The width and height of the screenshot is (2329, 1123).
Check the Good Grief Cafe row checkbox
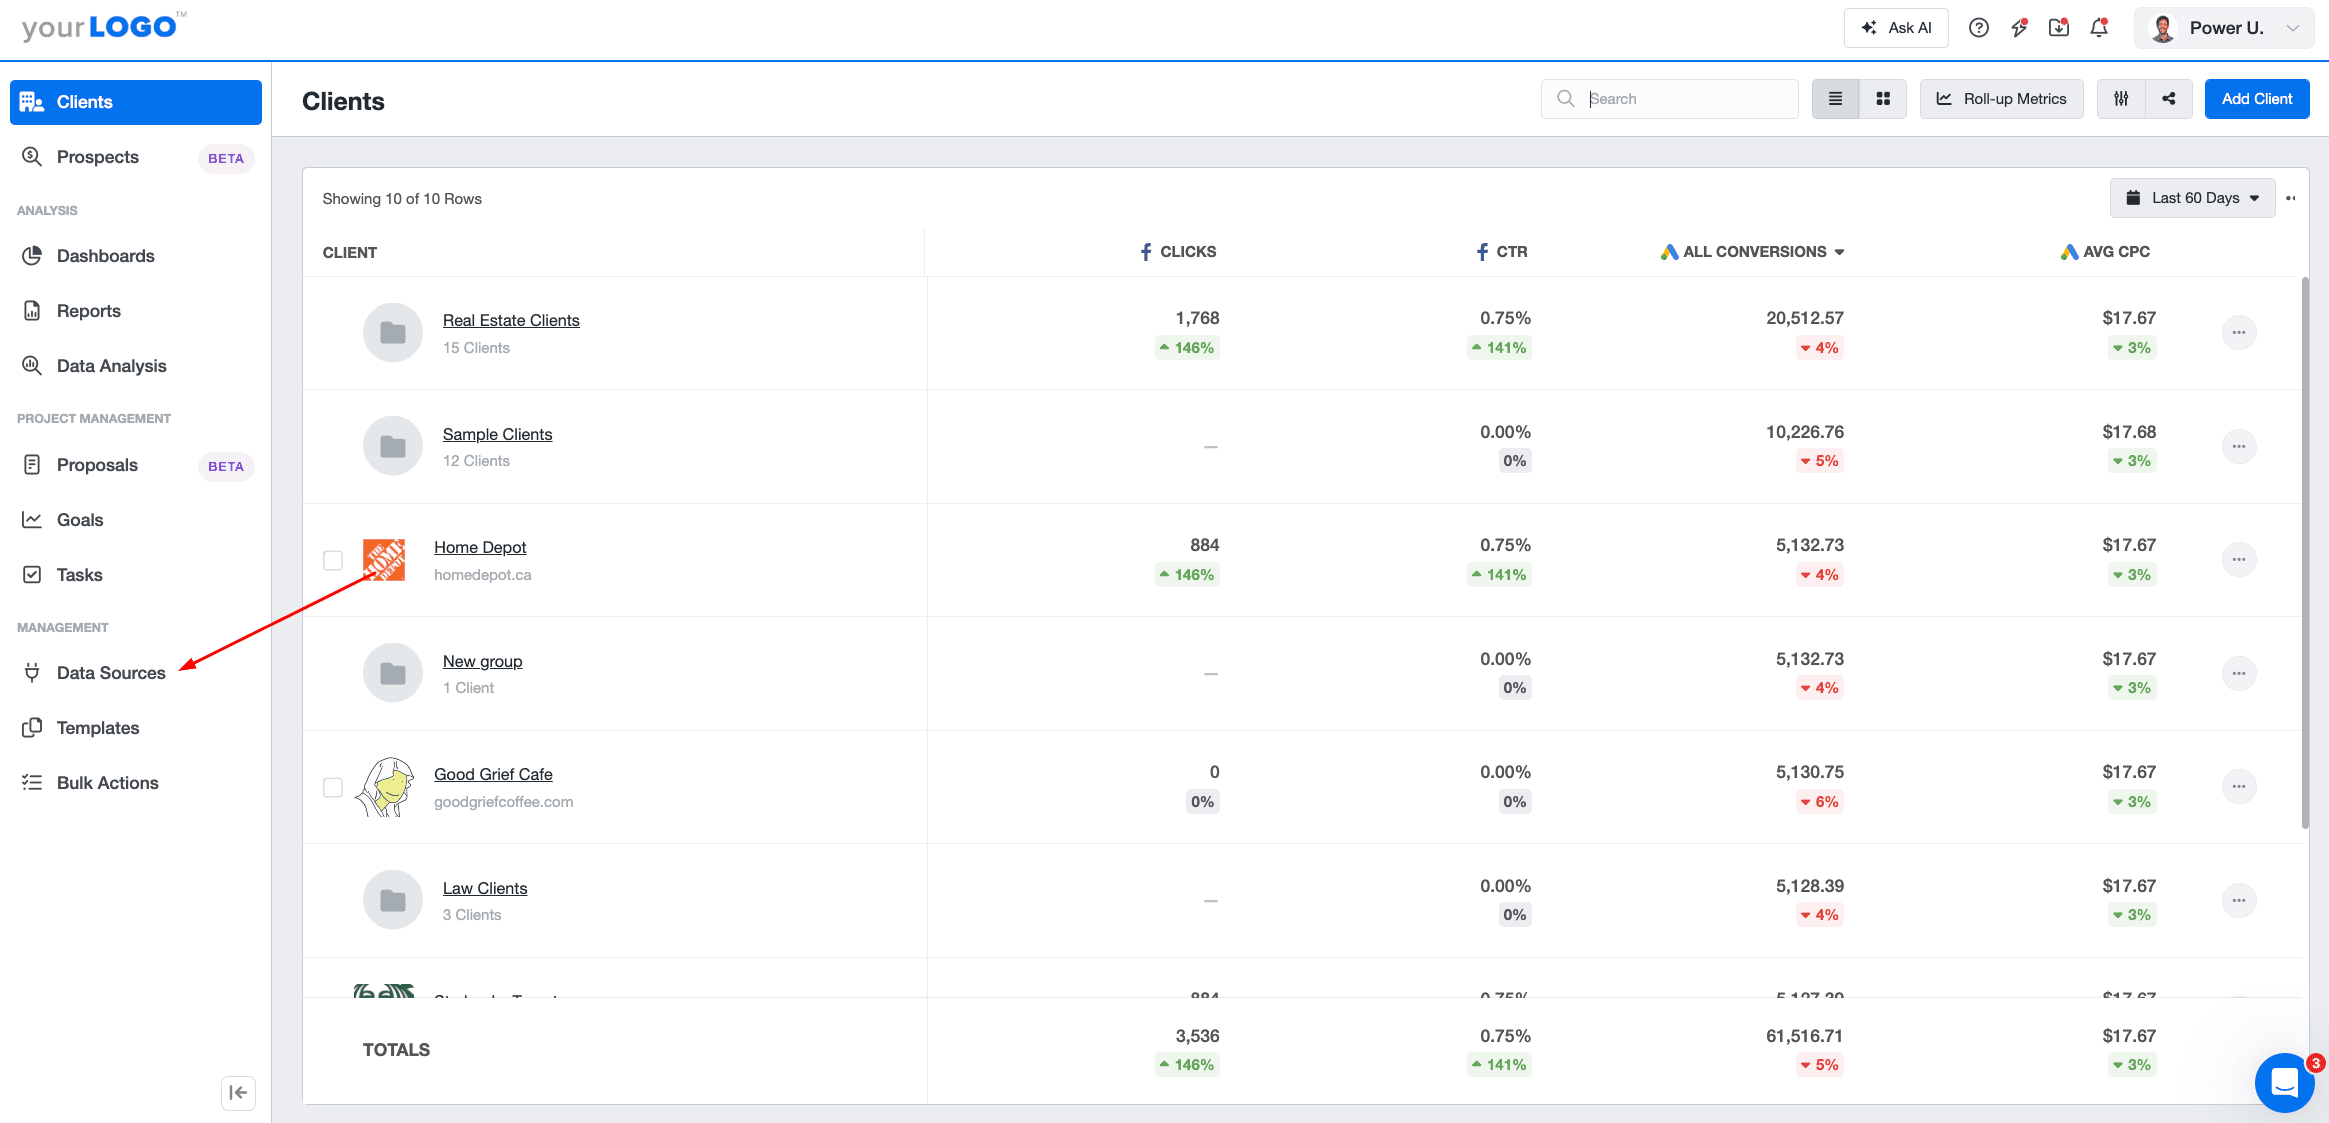pyautogui.click(x=333, y=787)
